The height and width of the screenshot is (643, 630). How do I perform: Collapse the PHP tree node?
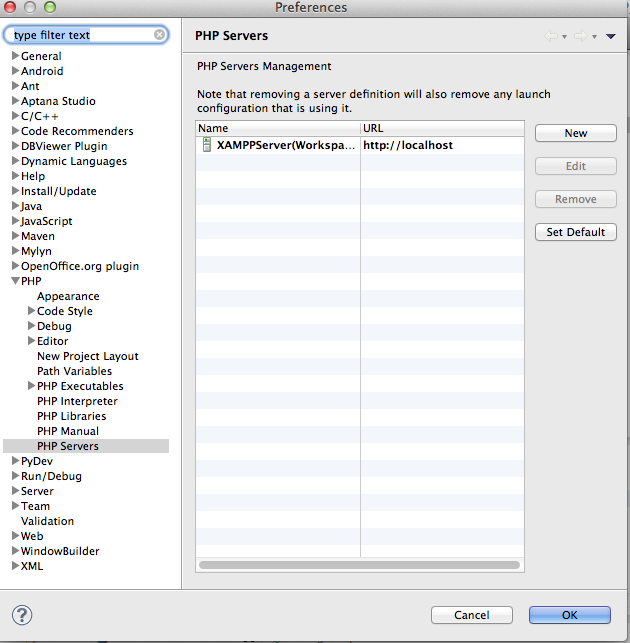point(16,281)
